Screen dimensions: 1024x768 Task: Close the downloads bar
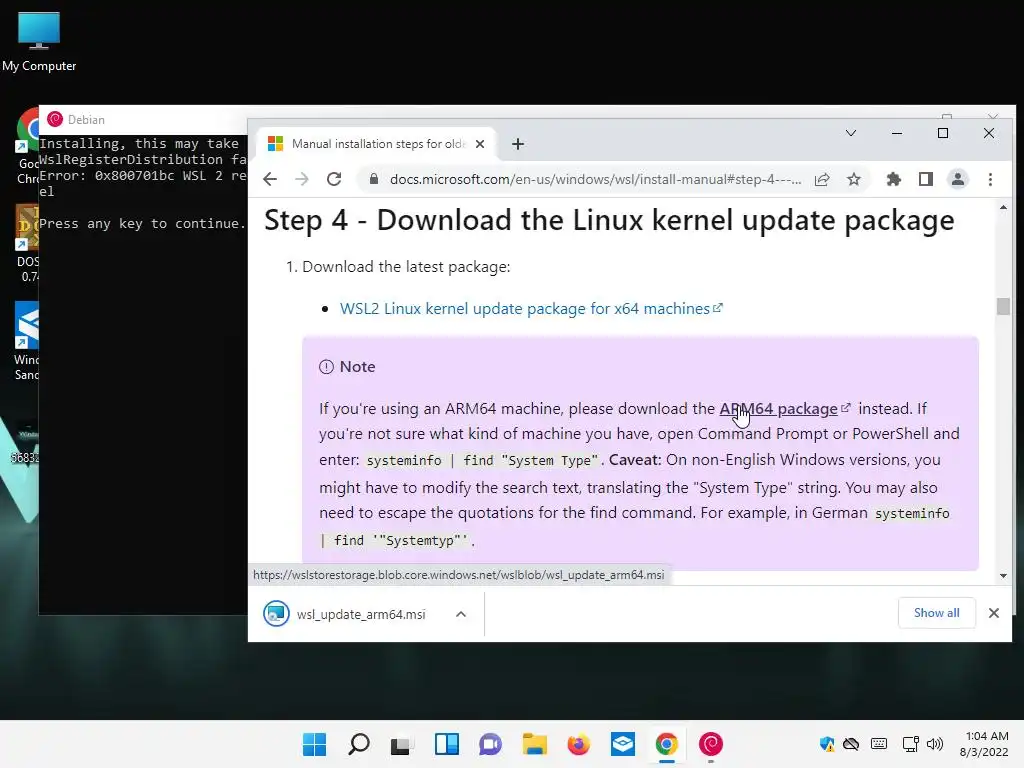point(993,613)
